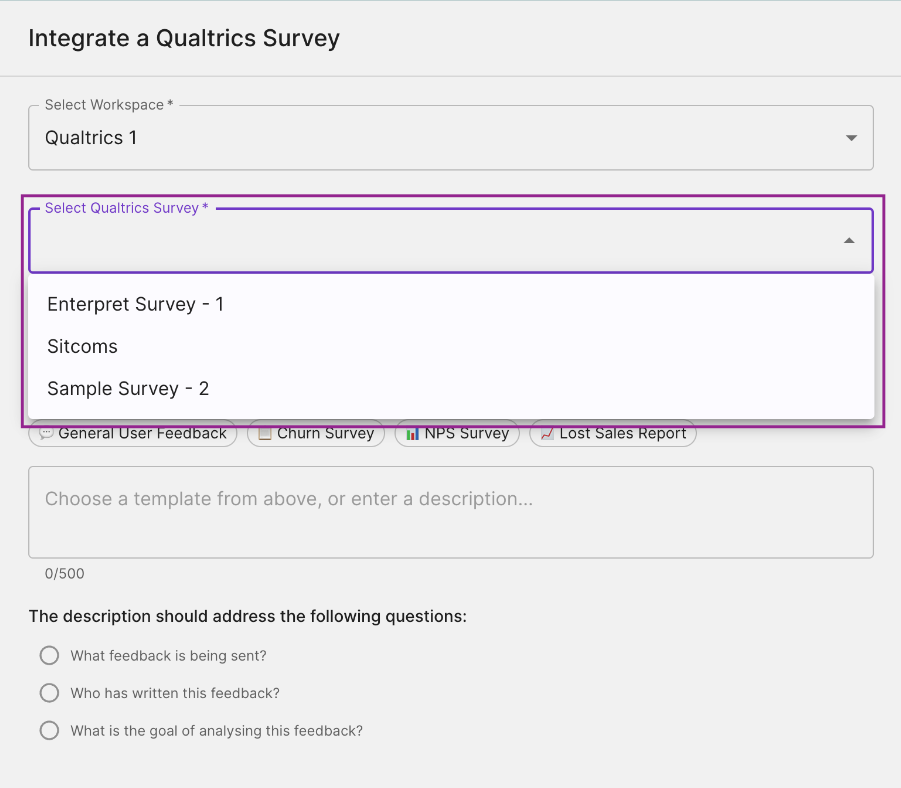Click the speech bubble icon on General User Feedback

[46, 433]
